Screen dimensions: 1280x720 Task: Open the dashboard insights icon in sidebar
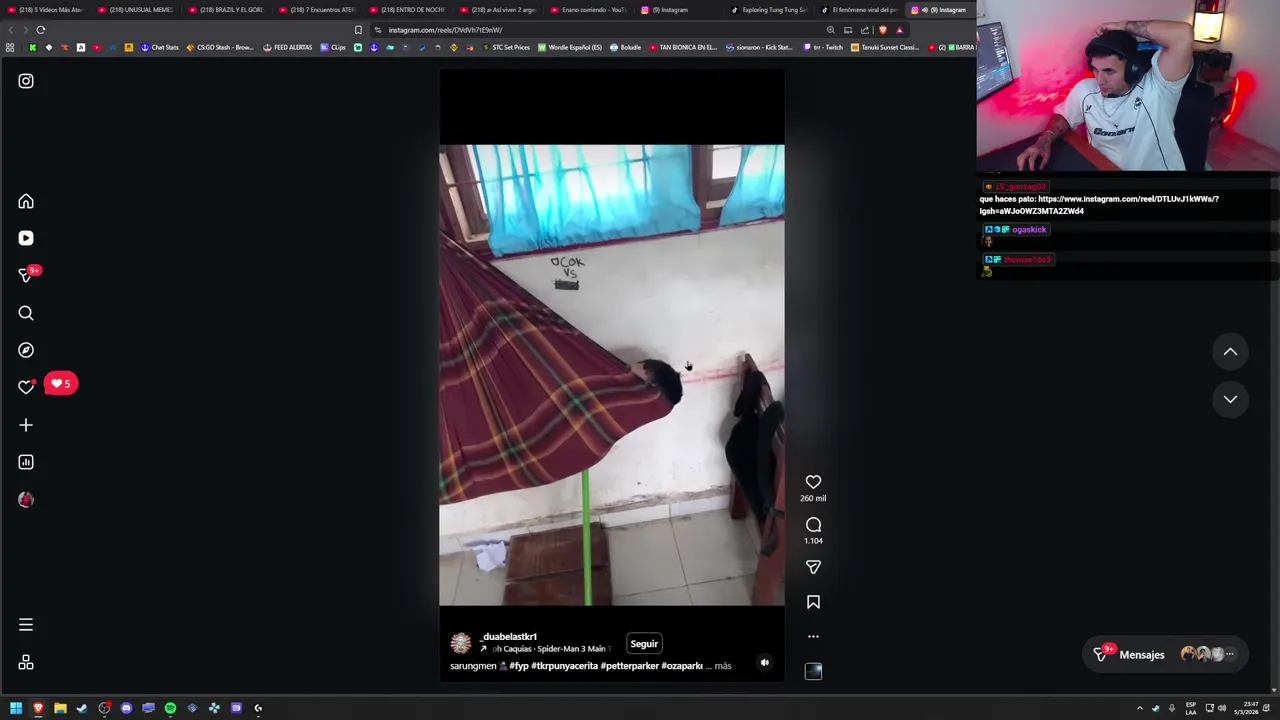coord(26,462)
